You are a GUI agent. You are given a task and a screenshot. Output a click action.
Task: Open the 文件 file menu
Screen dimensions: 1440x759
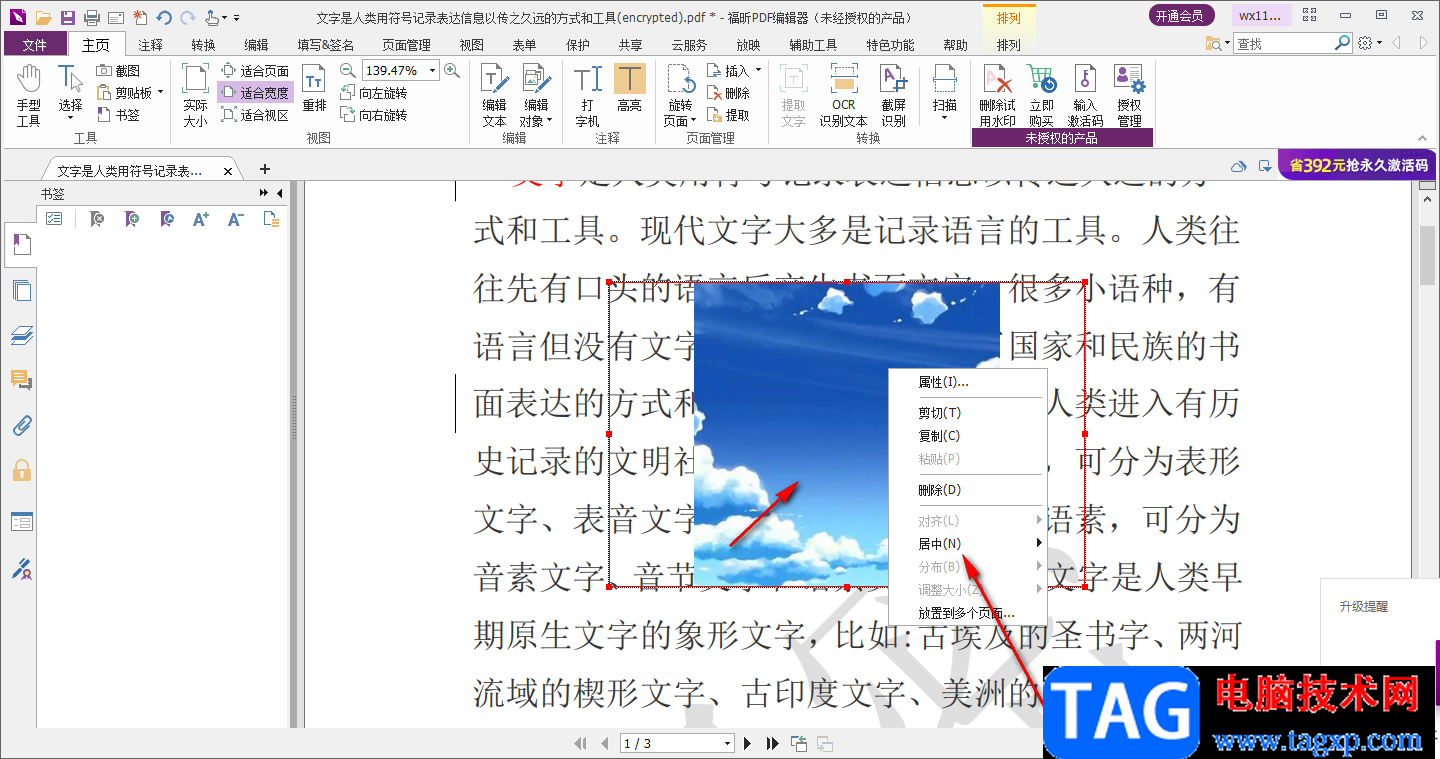click(35, 45)
